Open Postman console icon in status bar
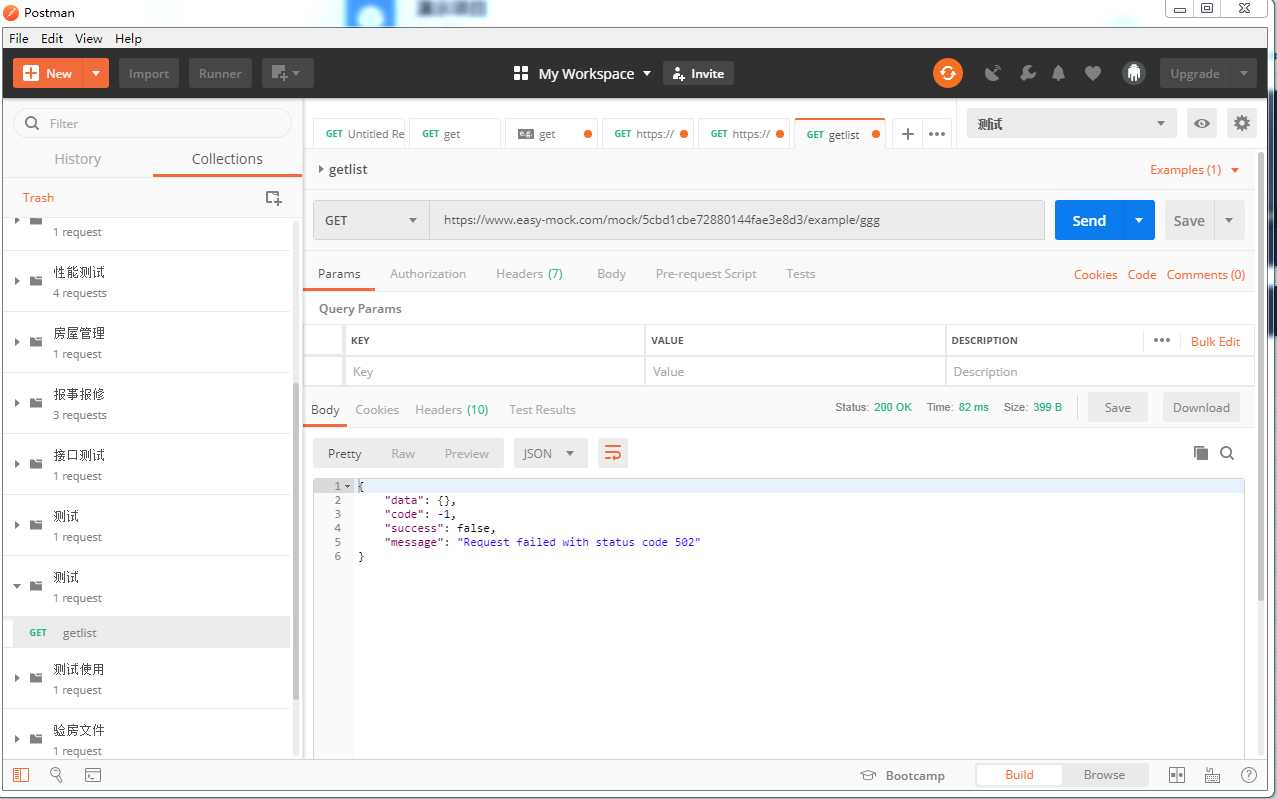The width and height of the screenshot is (1277, 799). (92, 775)
